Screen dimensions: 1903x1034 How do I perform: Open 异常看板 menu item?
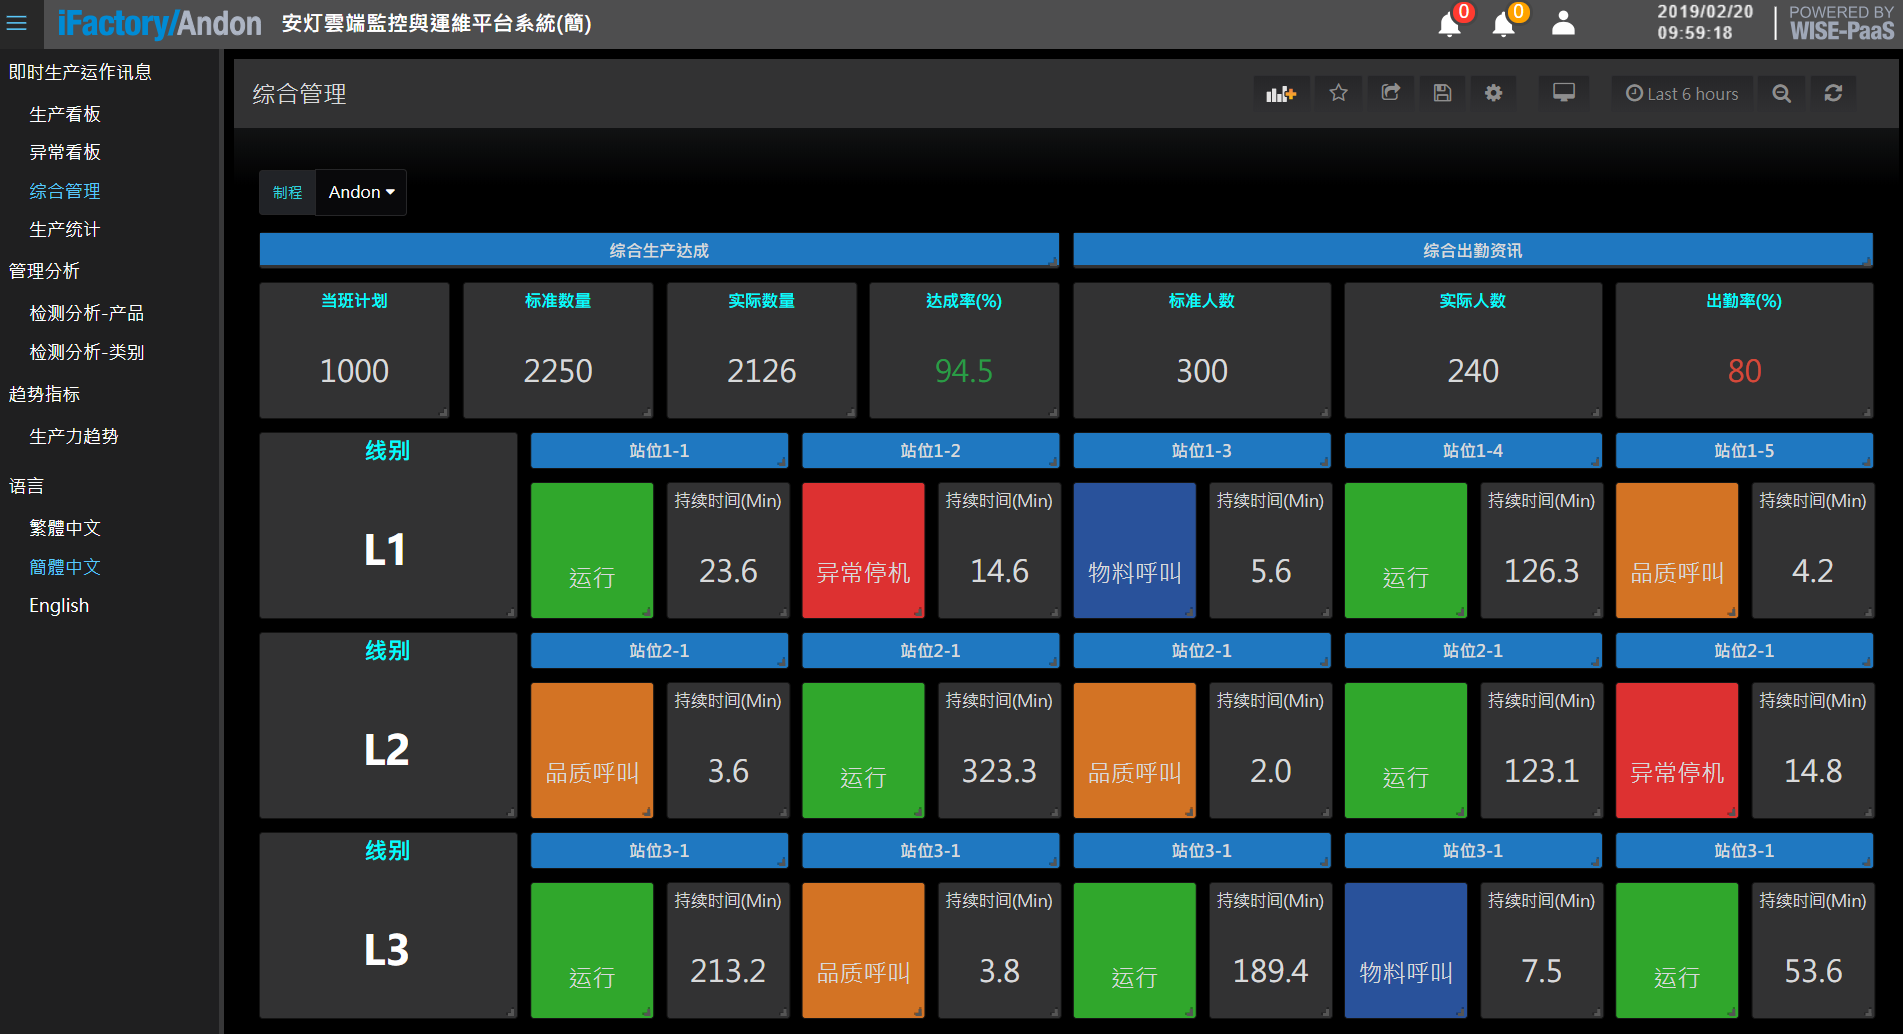pos(65,152)
